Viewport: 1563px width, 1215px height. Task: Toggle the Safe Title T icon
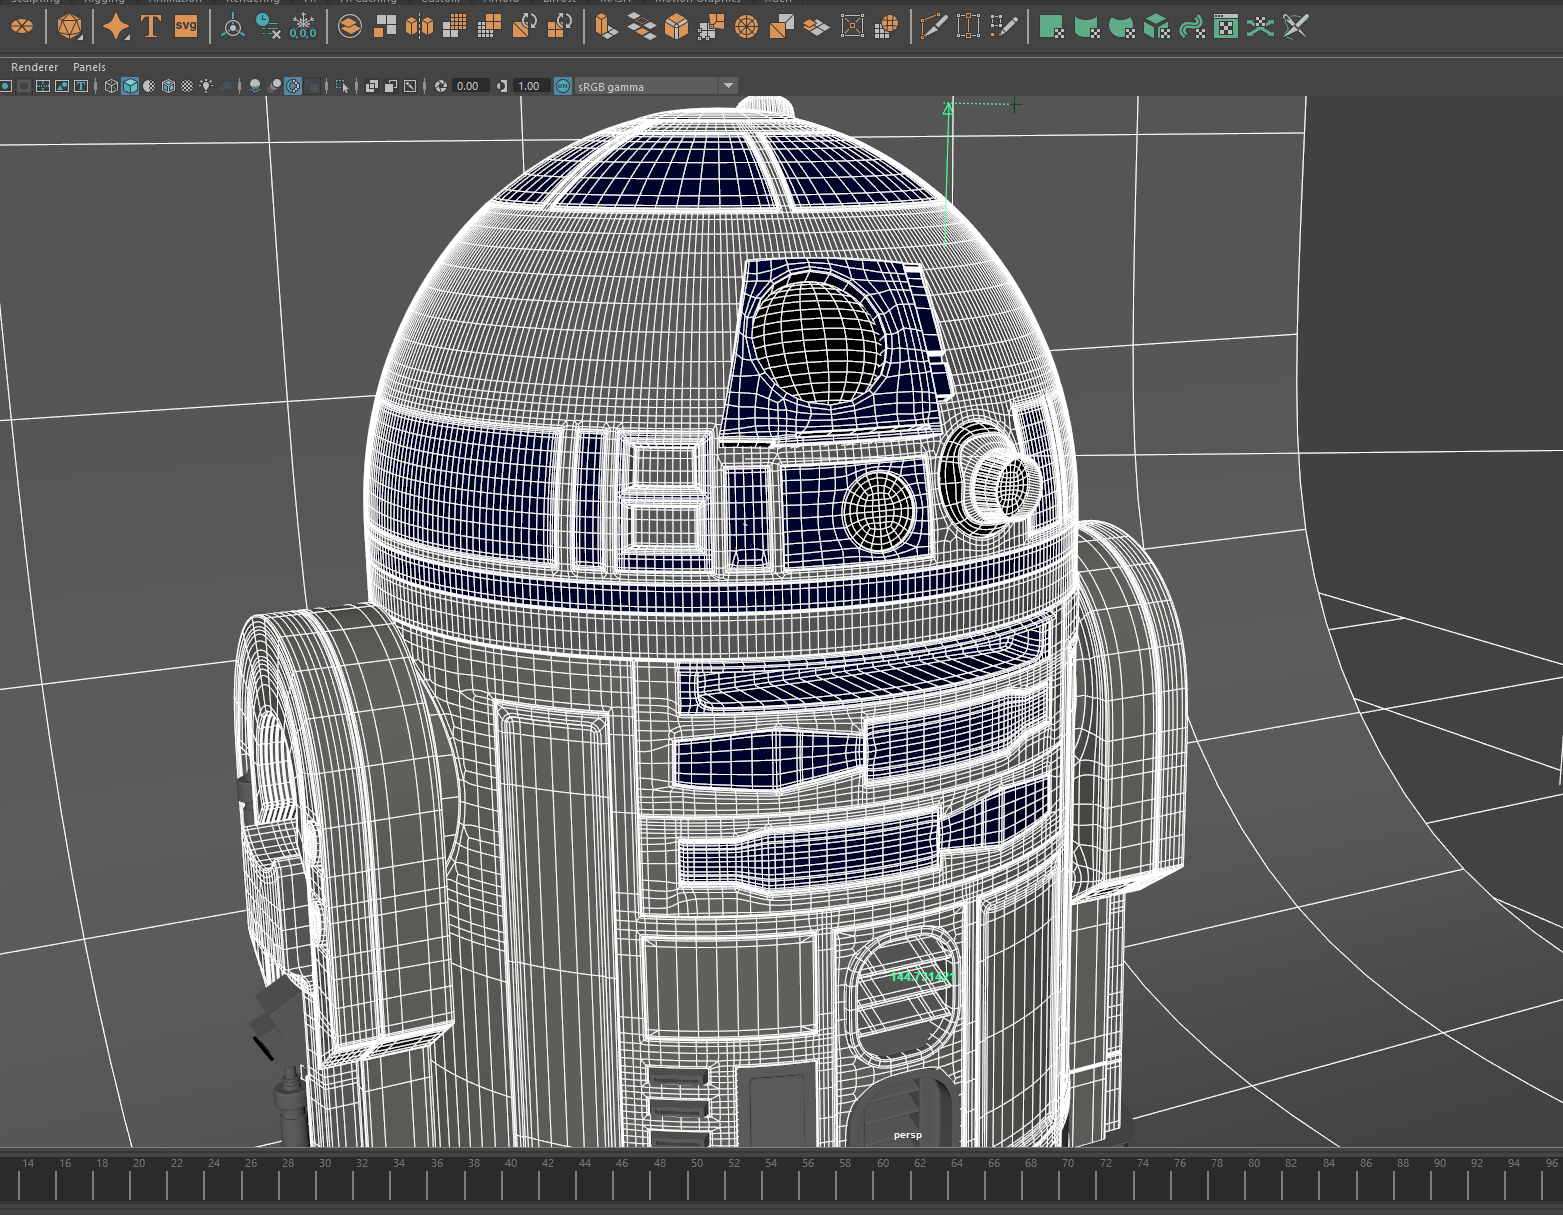click(x=80, y=86)
